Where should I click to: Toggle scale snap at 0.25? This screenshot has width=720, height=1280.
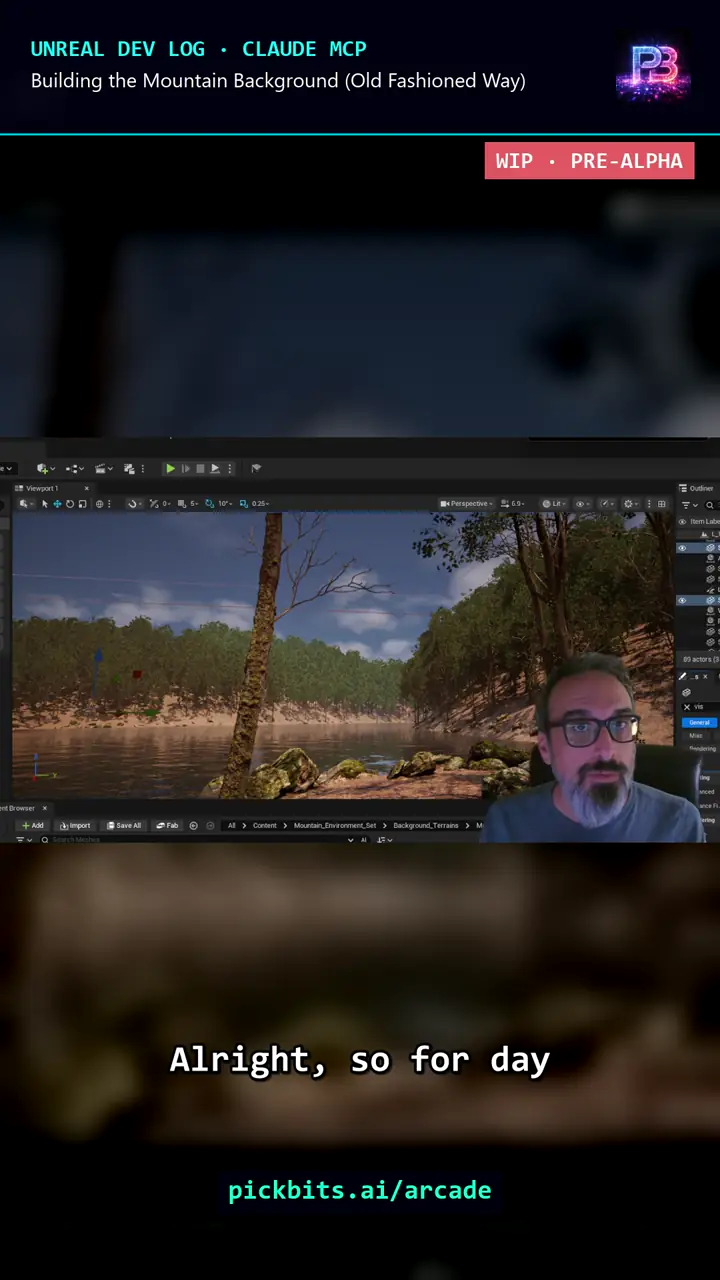click(244, 503)
